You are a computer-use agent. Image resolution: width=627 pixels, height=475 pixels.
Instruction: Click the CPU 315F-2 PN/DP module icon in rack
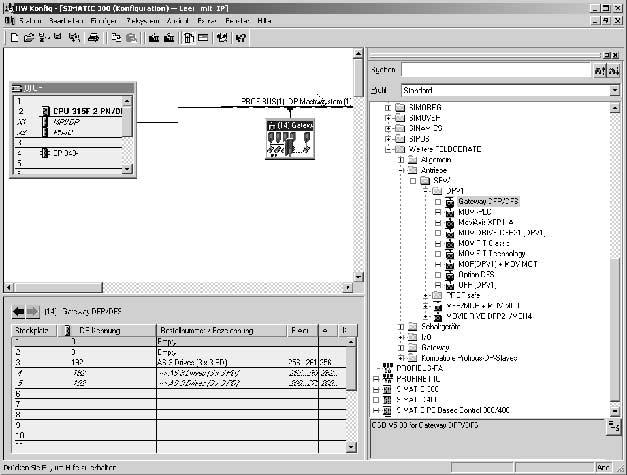click(x=45, y=111)
